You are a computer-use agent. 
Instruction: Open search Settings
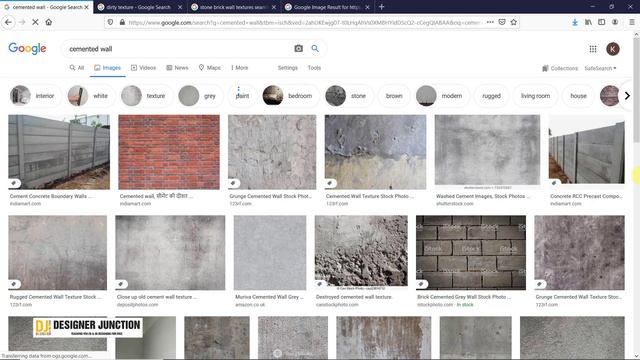288,68
